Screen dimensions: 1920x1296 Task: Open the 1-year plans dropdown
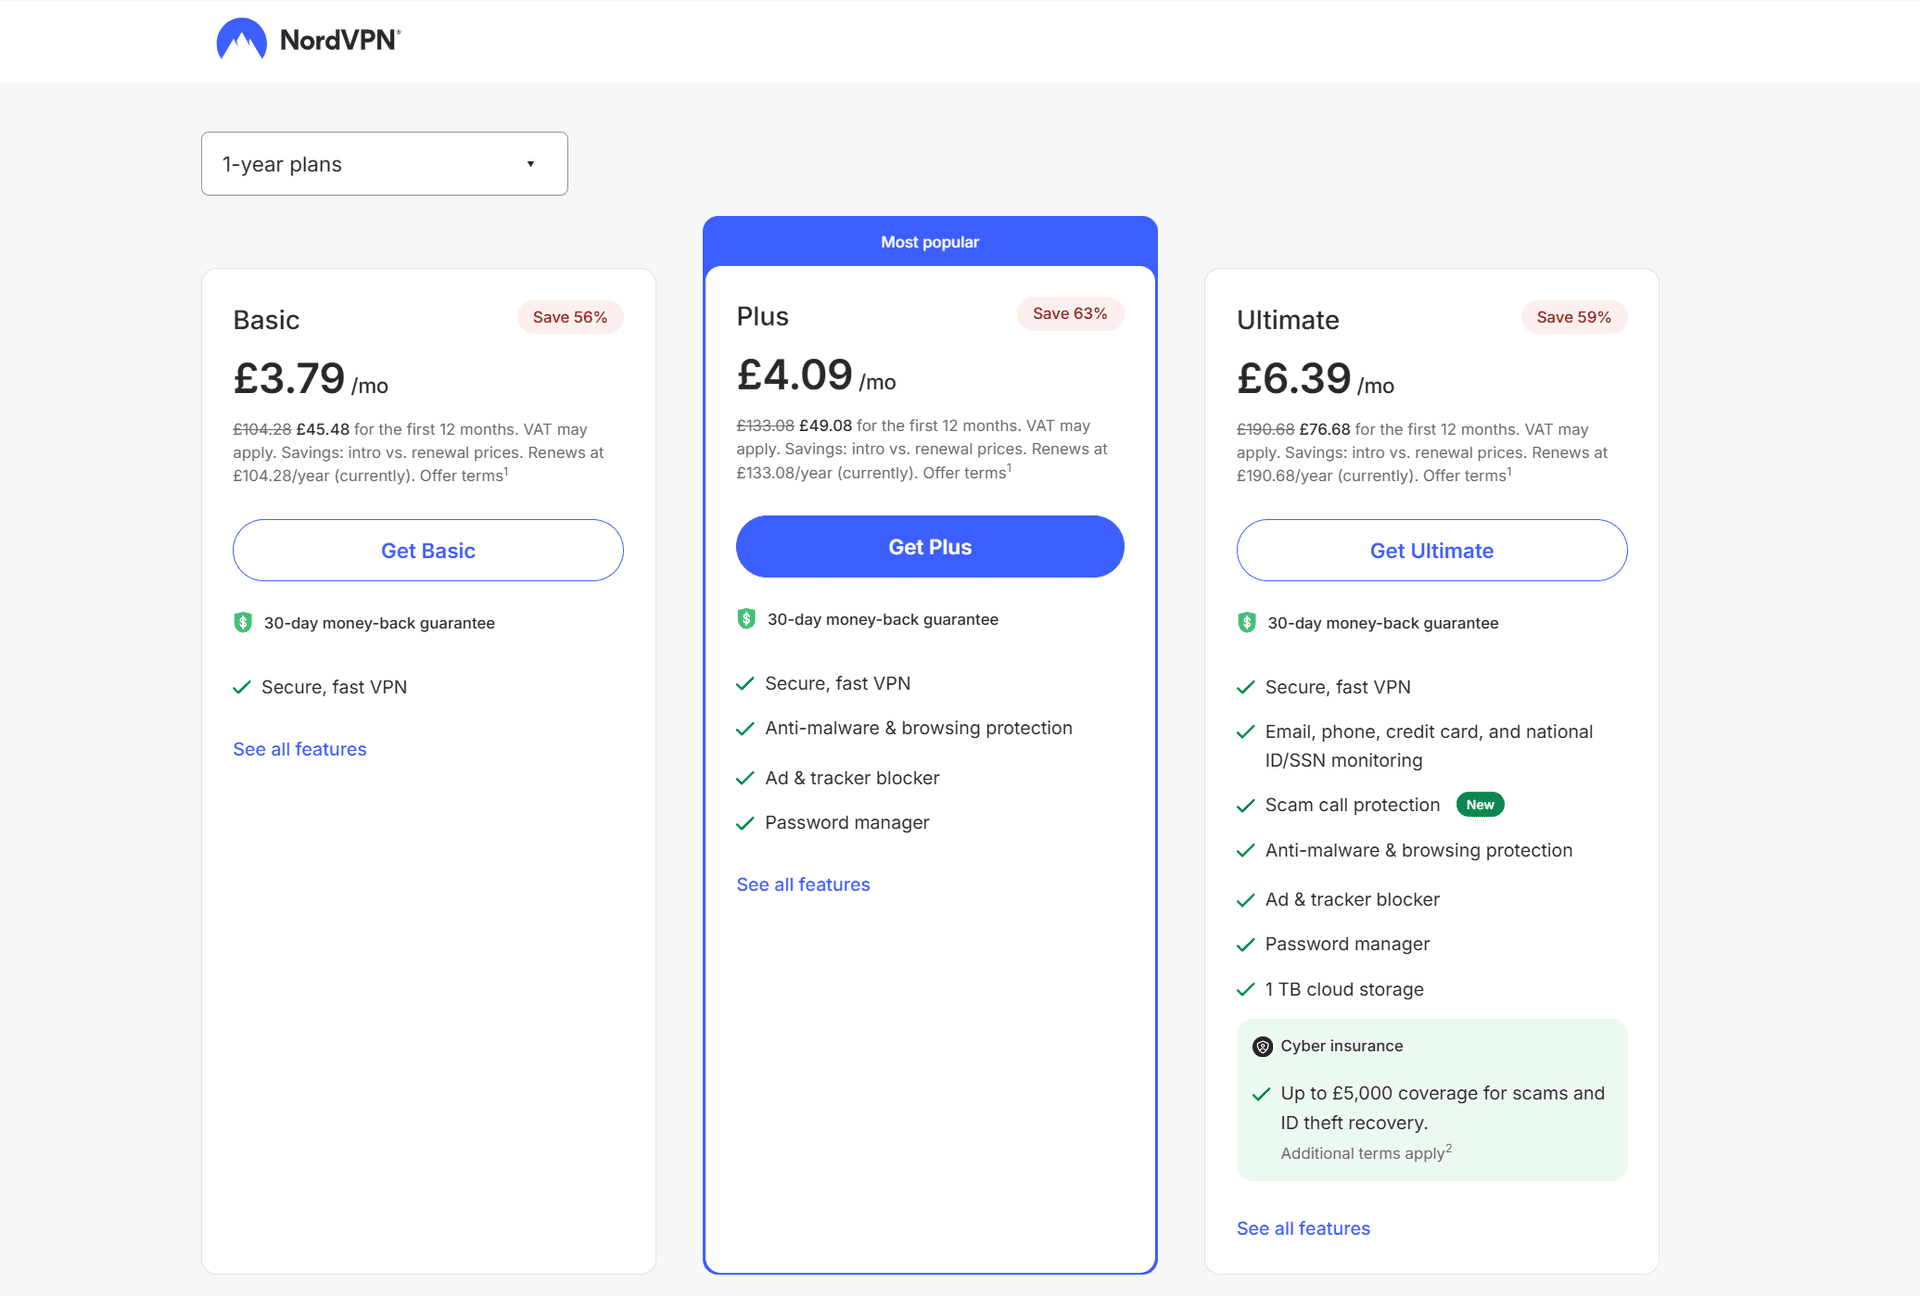point(384,163)
